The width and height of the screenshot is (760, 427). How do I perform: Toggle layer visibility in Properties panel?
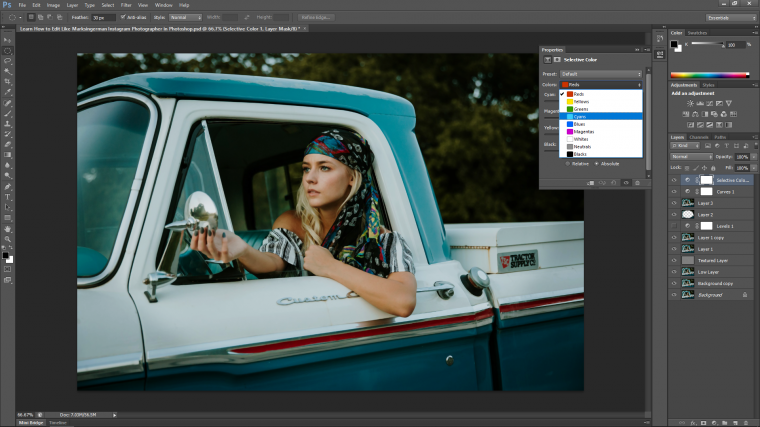626,183
